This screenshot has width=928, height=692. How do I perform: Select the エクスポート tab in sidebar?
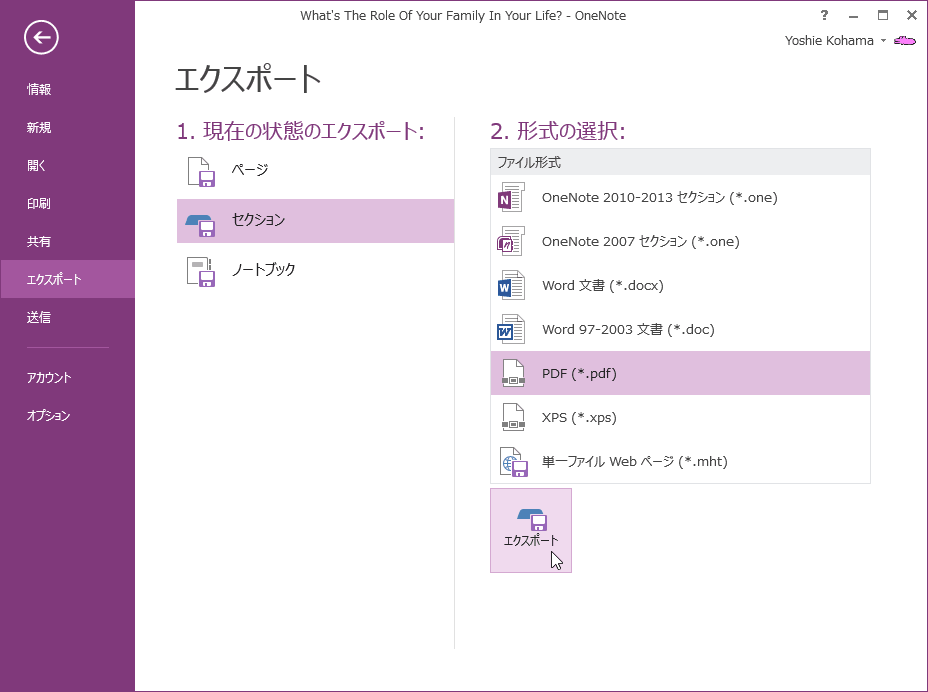67,279
